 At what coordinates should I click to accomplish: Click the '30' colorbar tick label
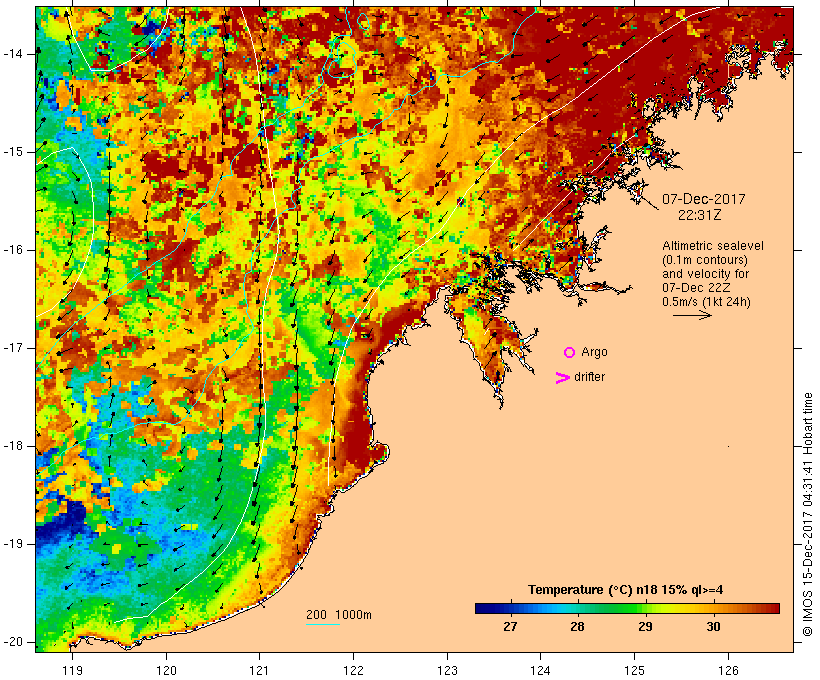(713, 626)
